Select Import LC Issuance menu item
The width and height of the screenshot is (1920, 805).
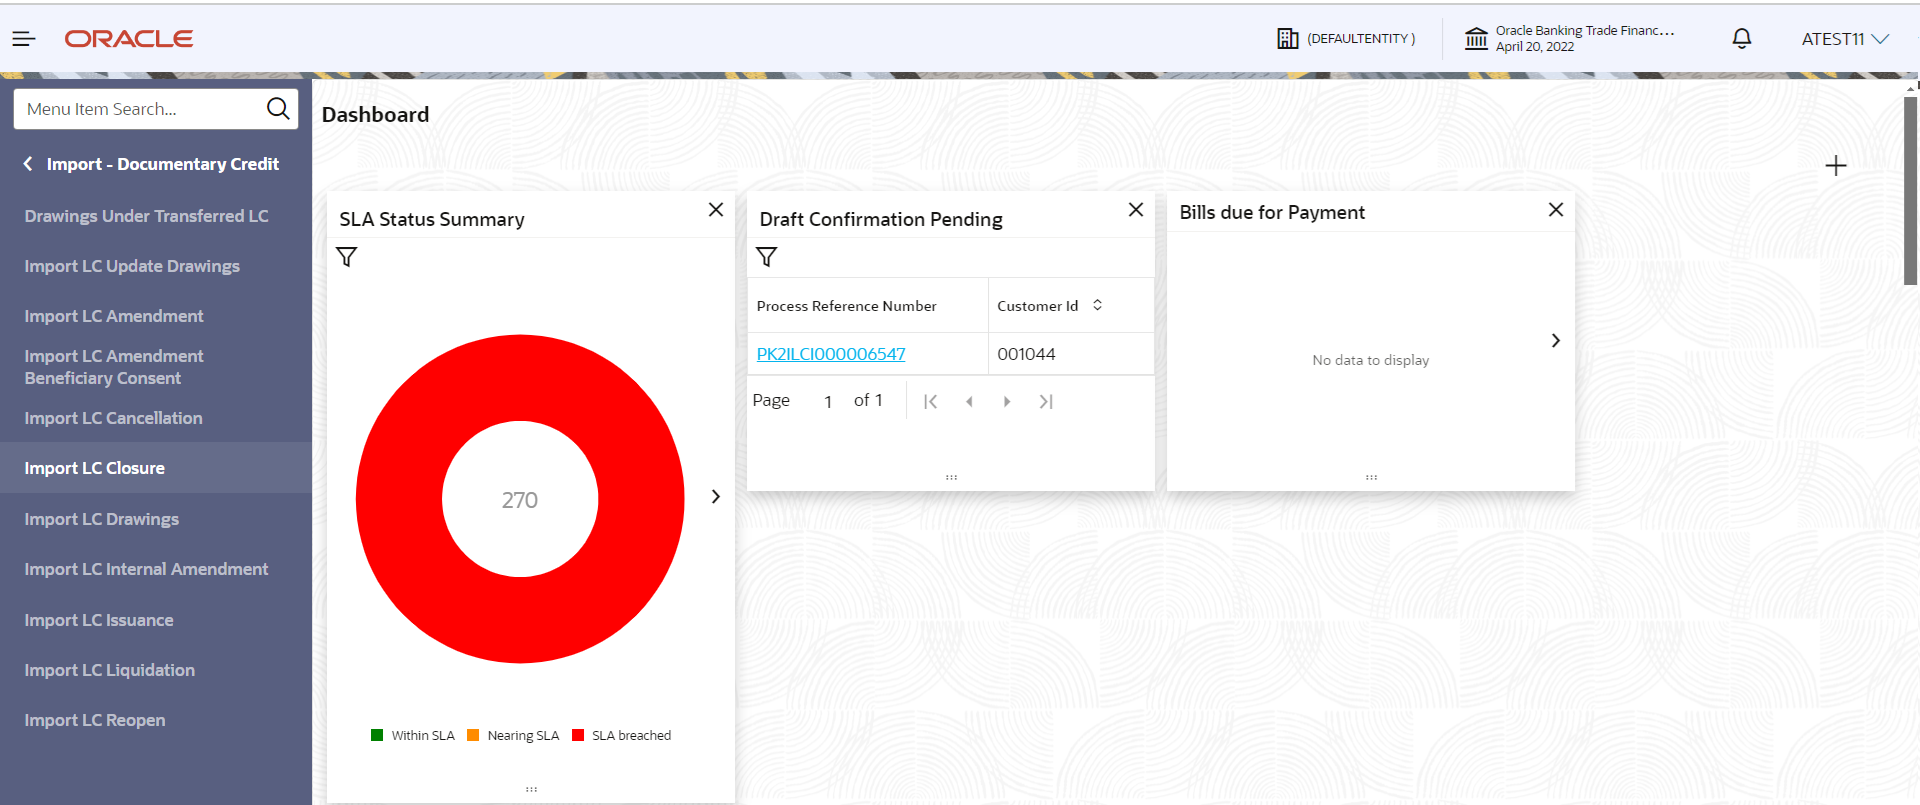pyautogui.click(x=99, y=620)
